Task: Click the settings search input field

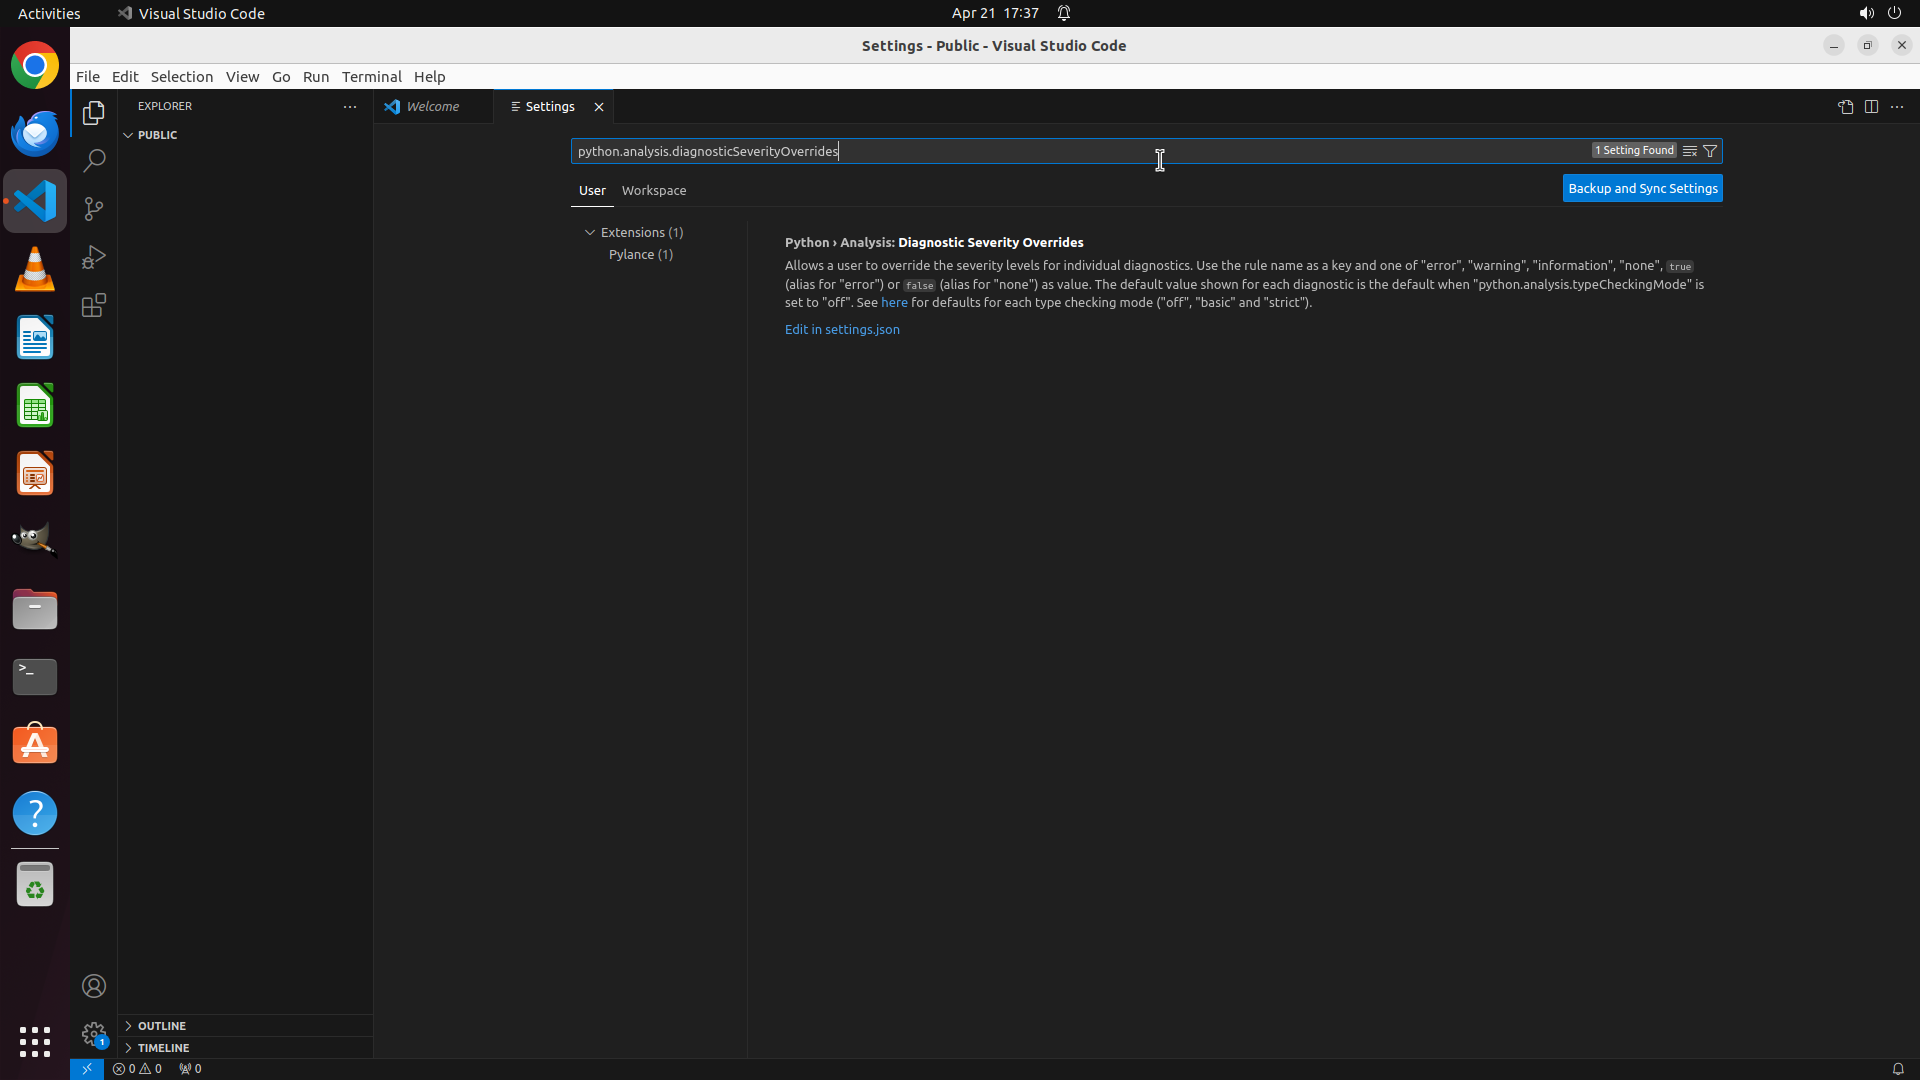Action: [1080, 151]
